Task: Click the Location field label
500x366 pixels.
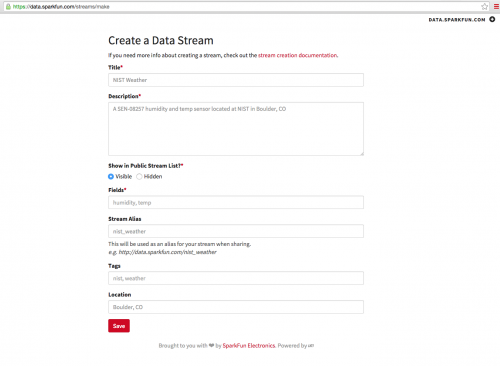Action: click(120, 295)
